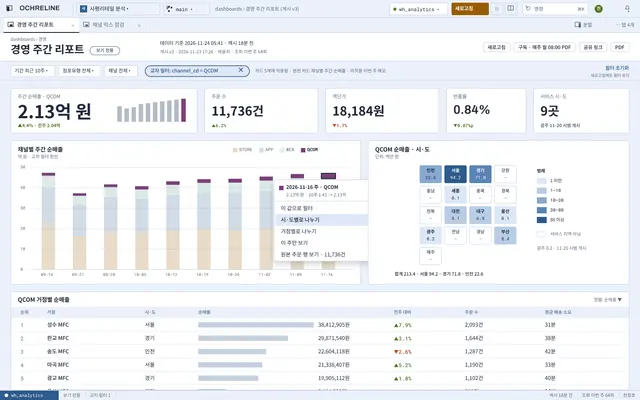The width and height of the screenshot is (640, 400).
Task: Choose 시·도별로 나누기 in context menu
Action: (322, 220)
